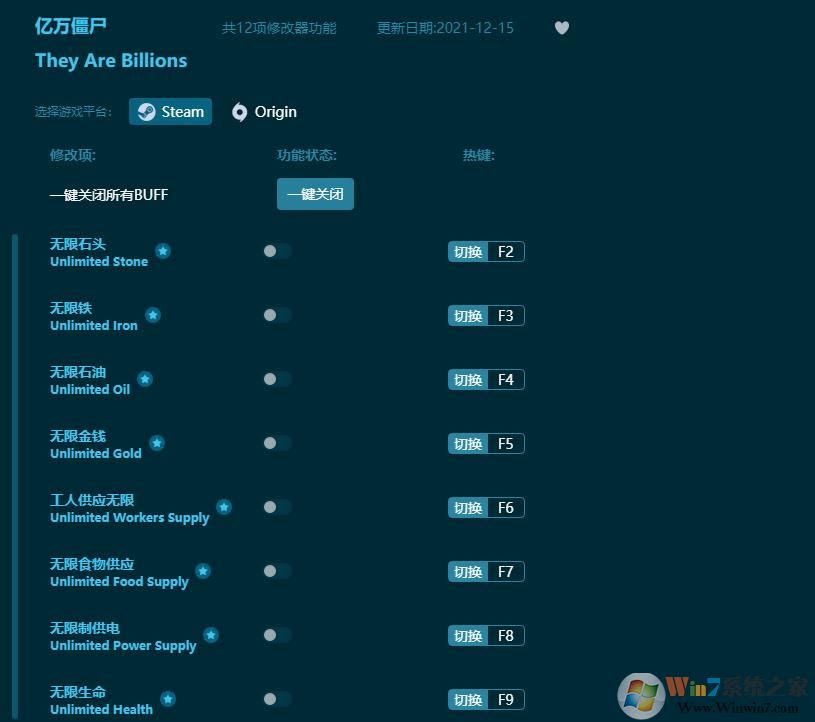
Task: Click the star icon beside Unlimited Stone
Action: pos(163,251)
